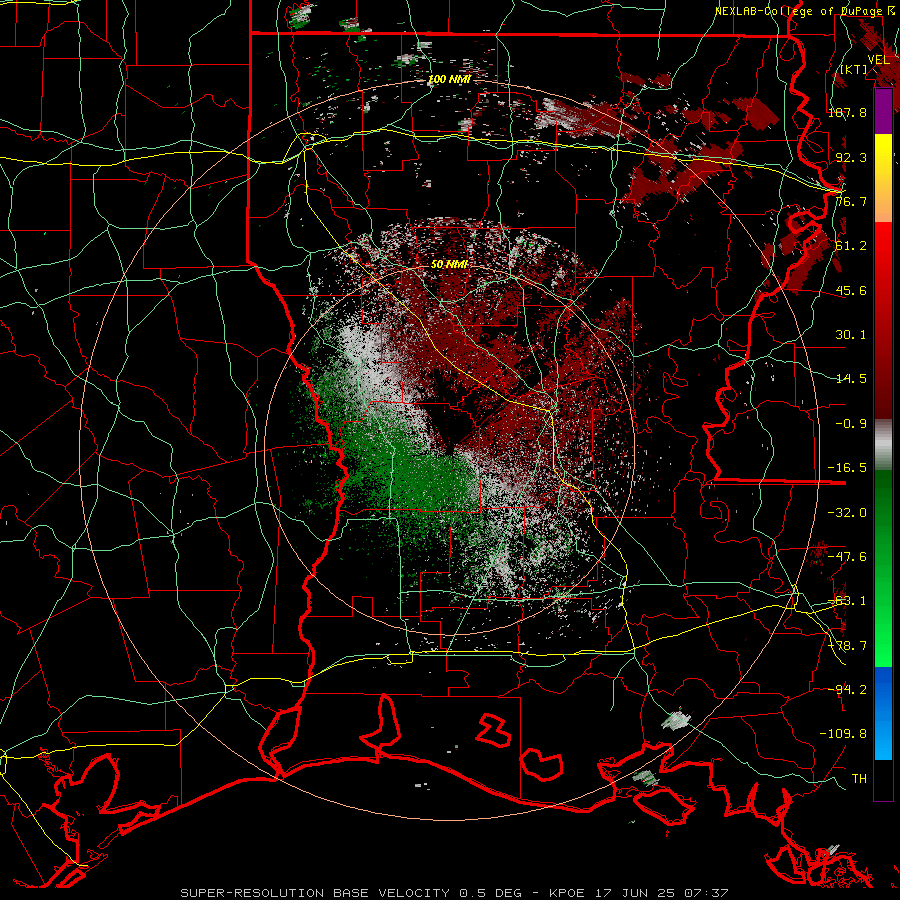
Task: Select the 14.5 knot scale value
Action: (x=851, y=379)
